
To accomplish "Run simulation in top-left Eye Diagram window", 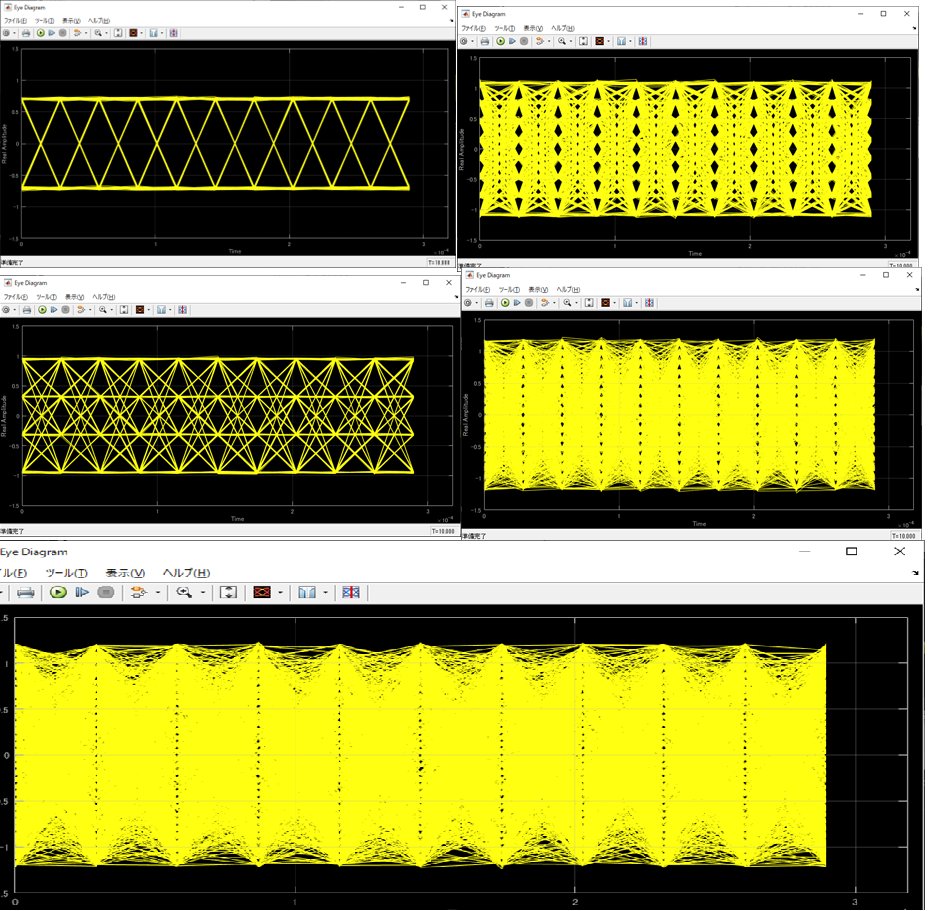I will click(x=40, y=33).
